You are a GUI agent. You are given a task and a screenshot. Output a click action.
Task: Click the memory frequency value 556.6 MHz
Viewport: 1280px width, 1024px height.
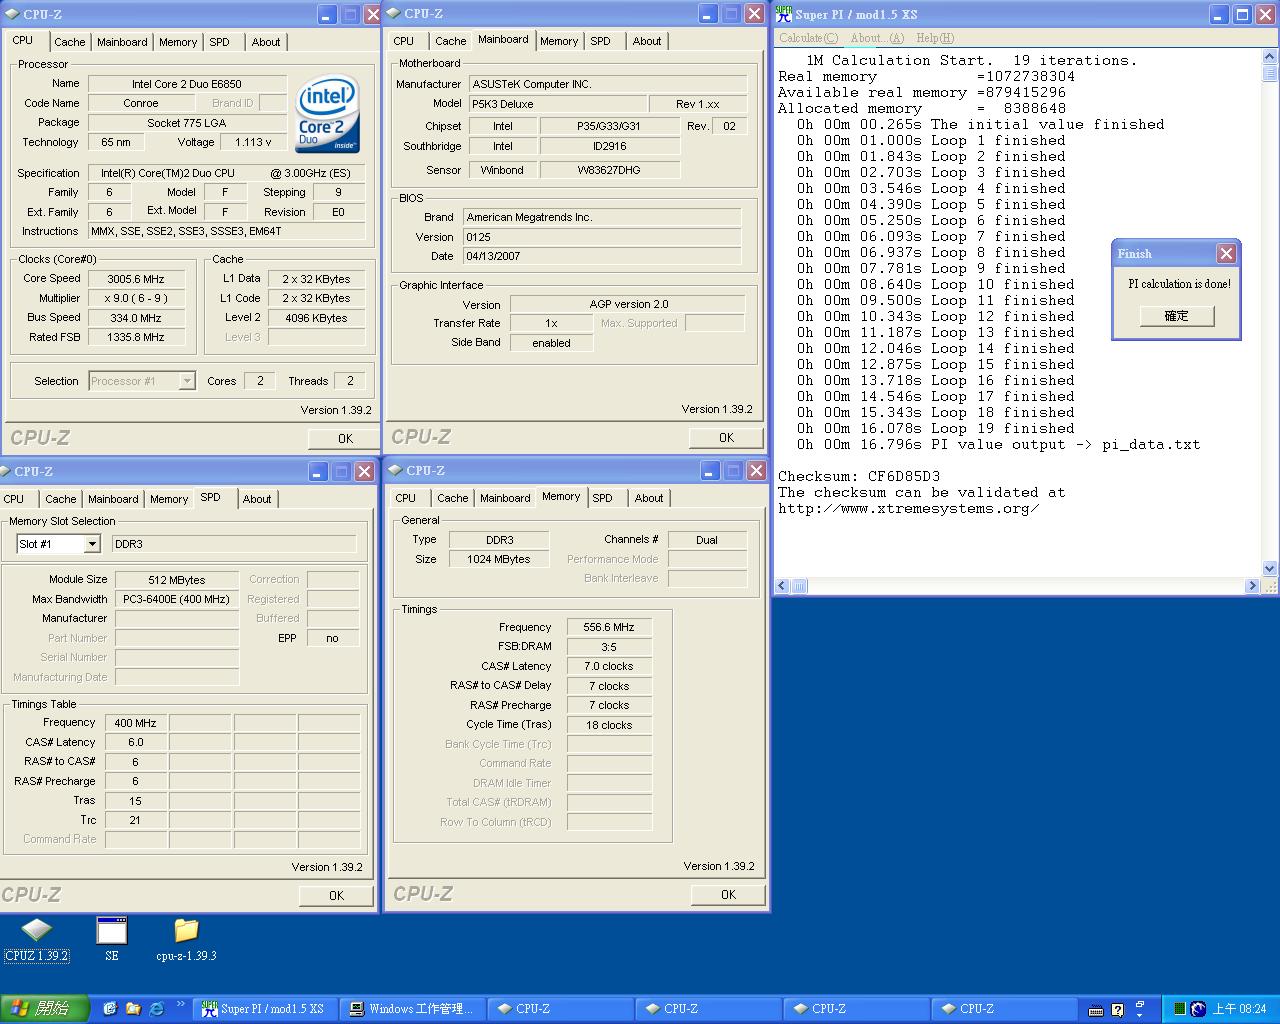tap(609, 627)
